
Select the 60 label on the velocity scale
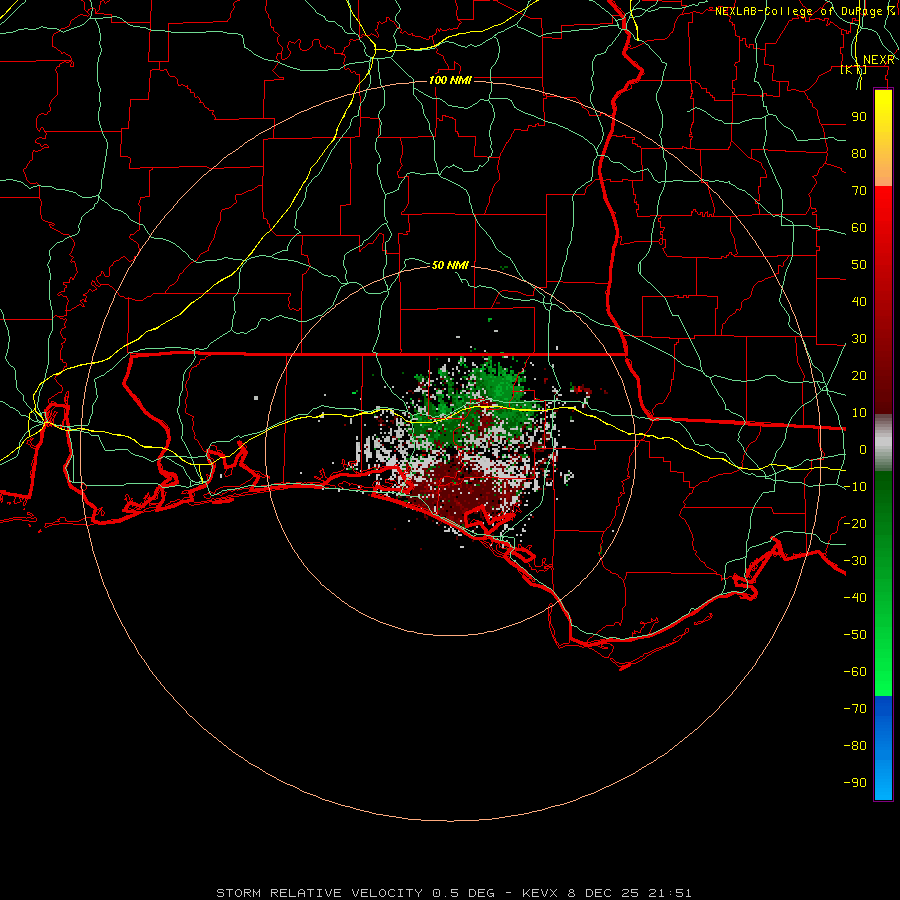click(859, 227)
